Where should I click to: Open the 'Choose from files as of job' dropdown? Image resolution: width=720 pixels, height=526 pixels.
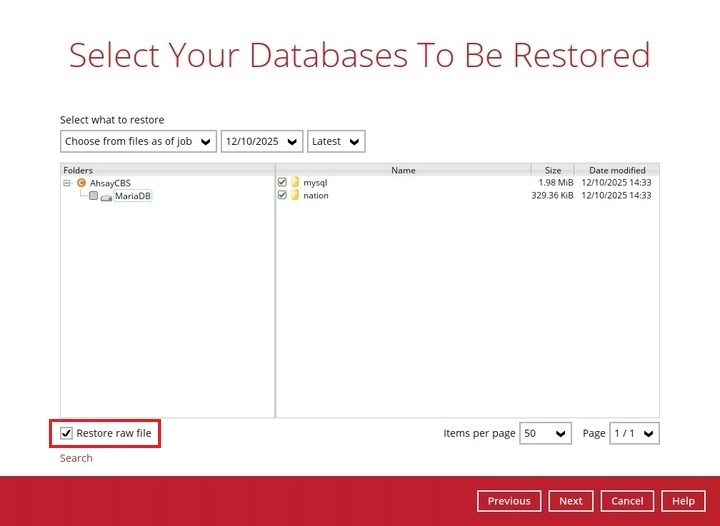click(x=138, y=141)
